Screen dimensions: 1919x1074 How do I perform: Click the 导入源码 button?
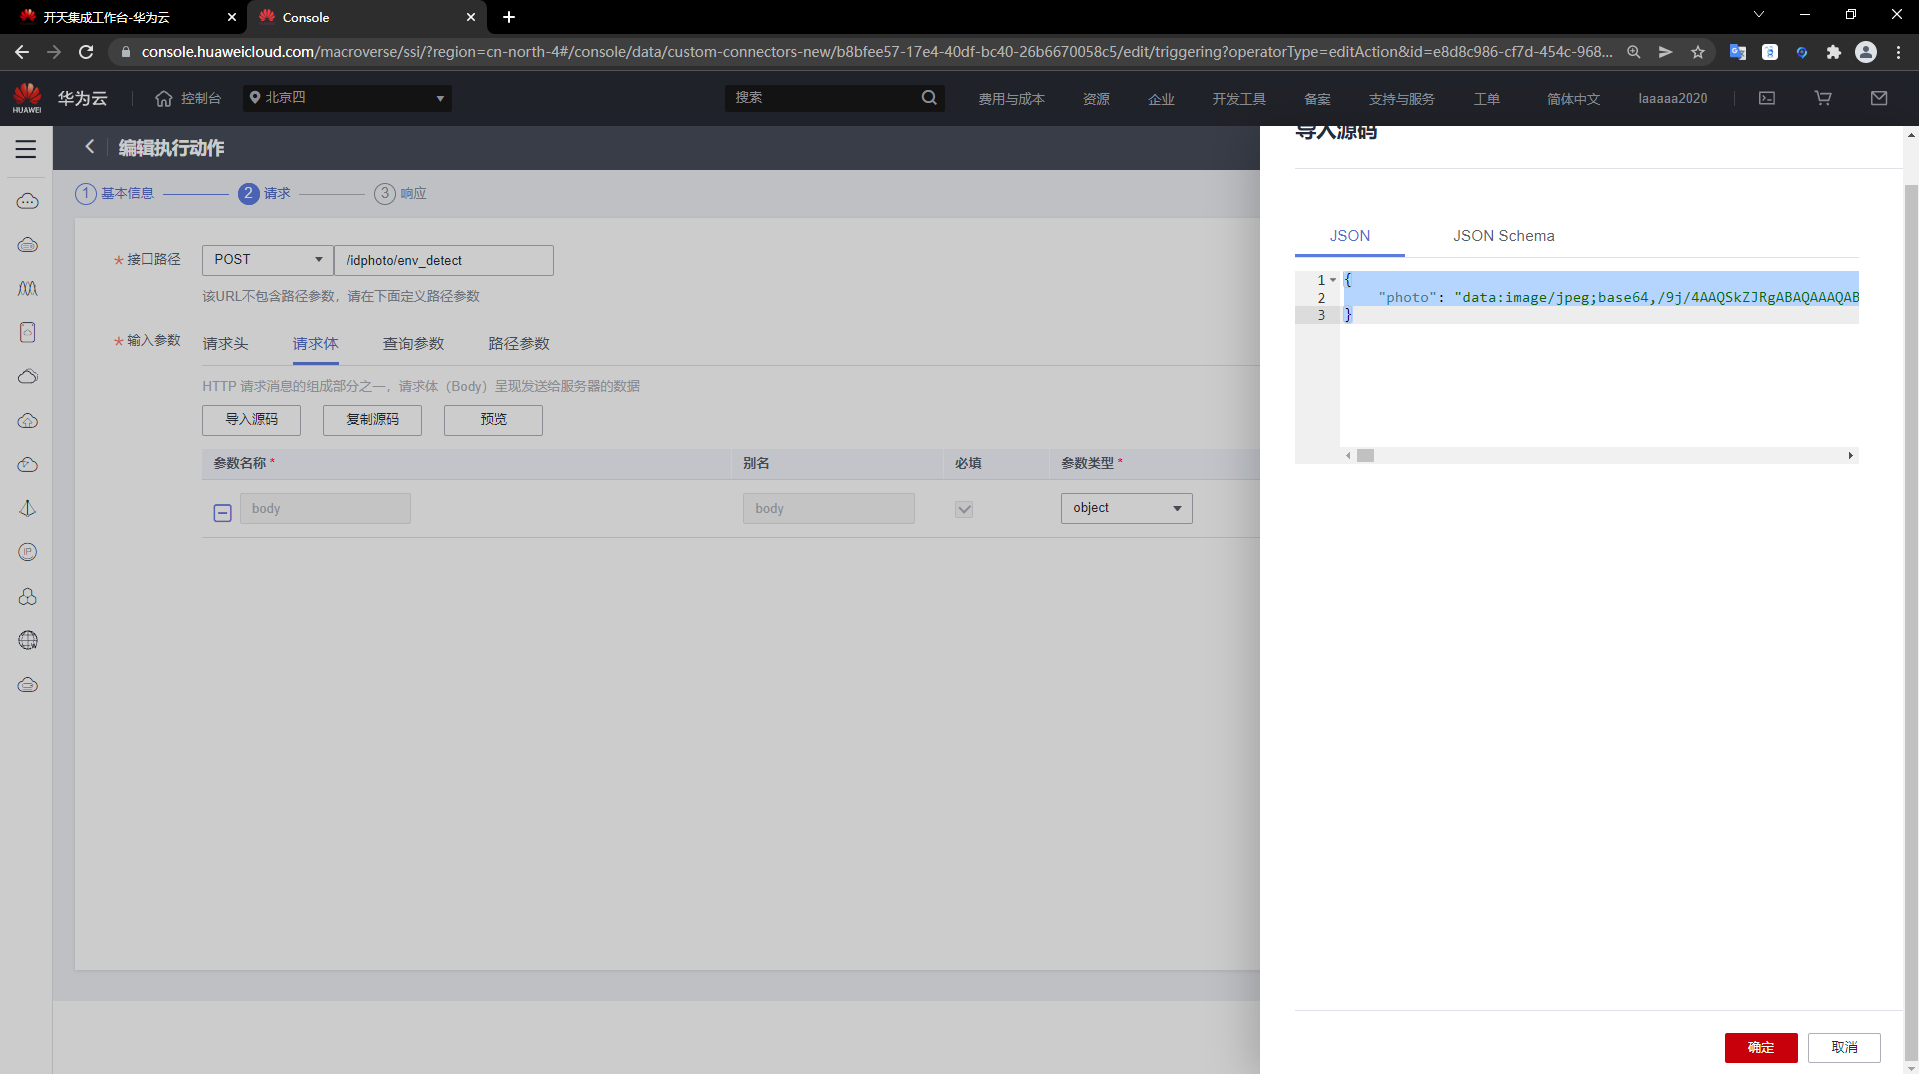251,420
